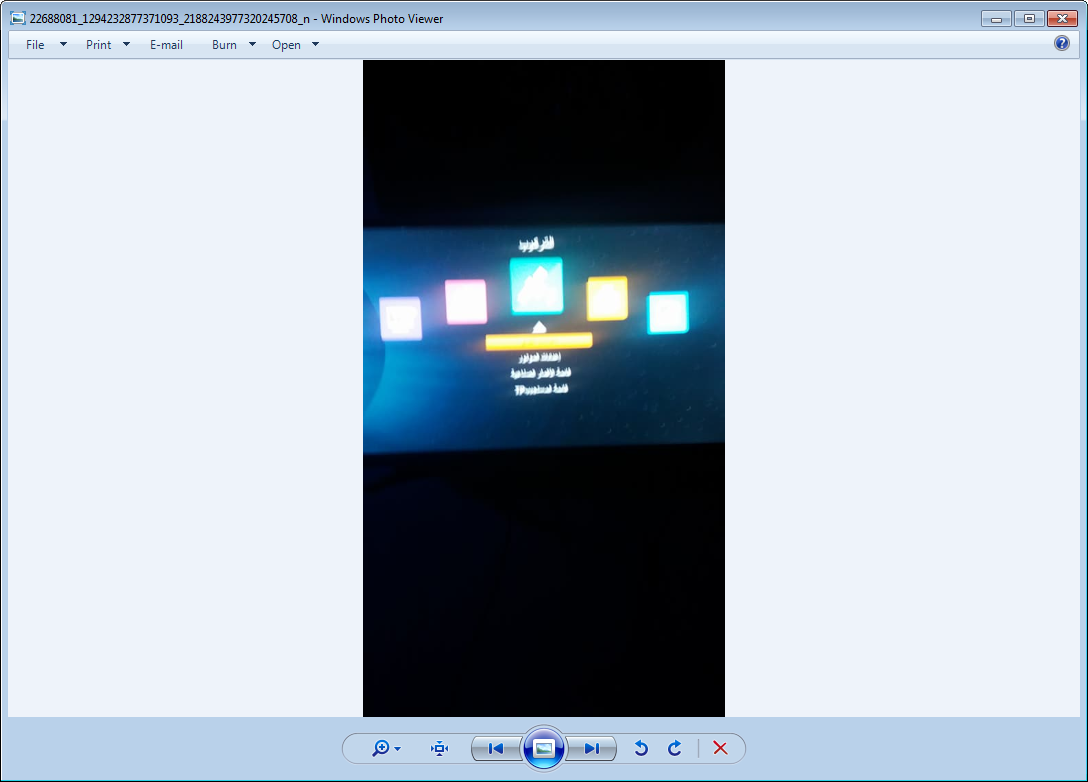Play the slide show
The height and width of the screenshot is (782, 1088).
[x=544, y=748]
